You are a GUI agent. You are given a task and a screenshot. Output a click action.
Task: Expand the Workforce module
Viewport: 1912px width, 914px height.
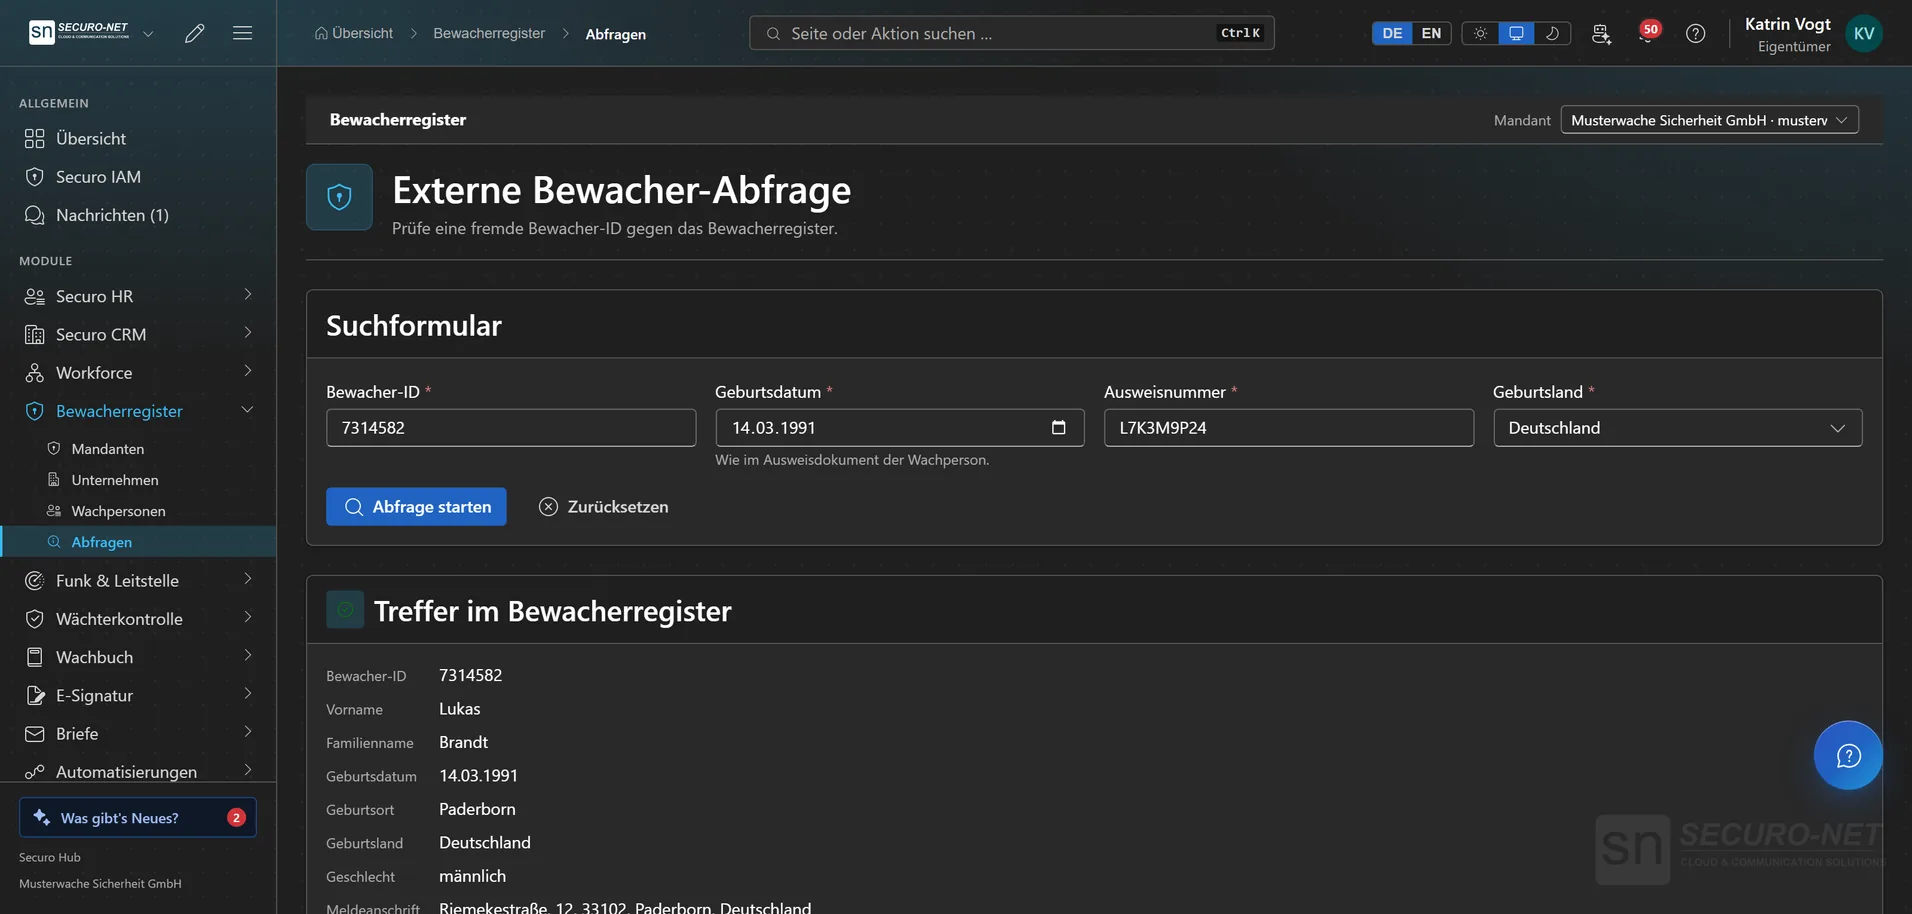click(x=138, y=372)
